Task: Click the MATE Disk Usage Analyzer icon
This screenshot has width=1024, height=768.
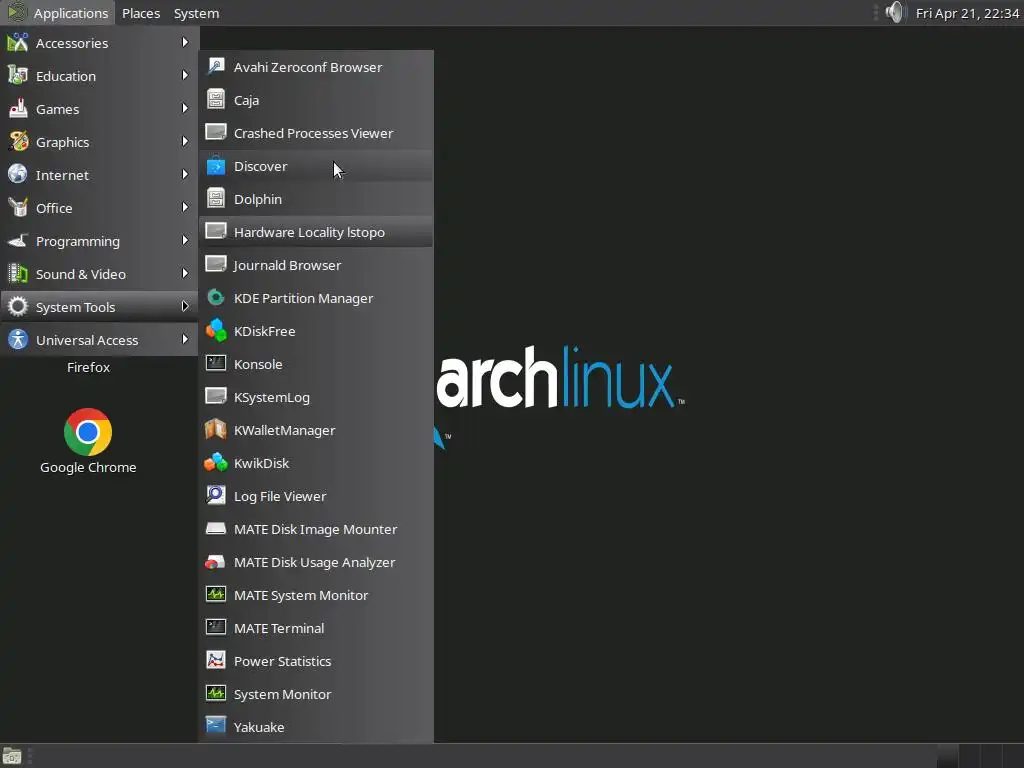Action: coord(216,562)
